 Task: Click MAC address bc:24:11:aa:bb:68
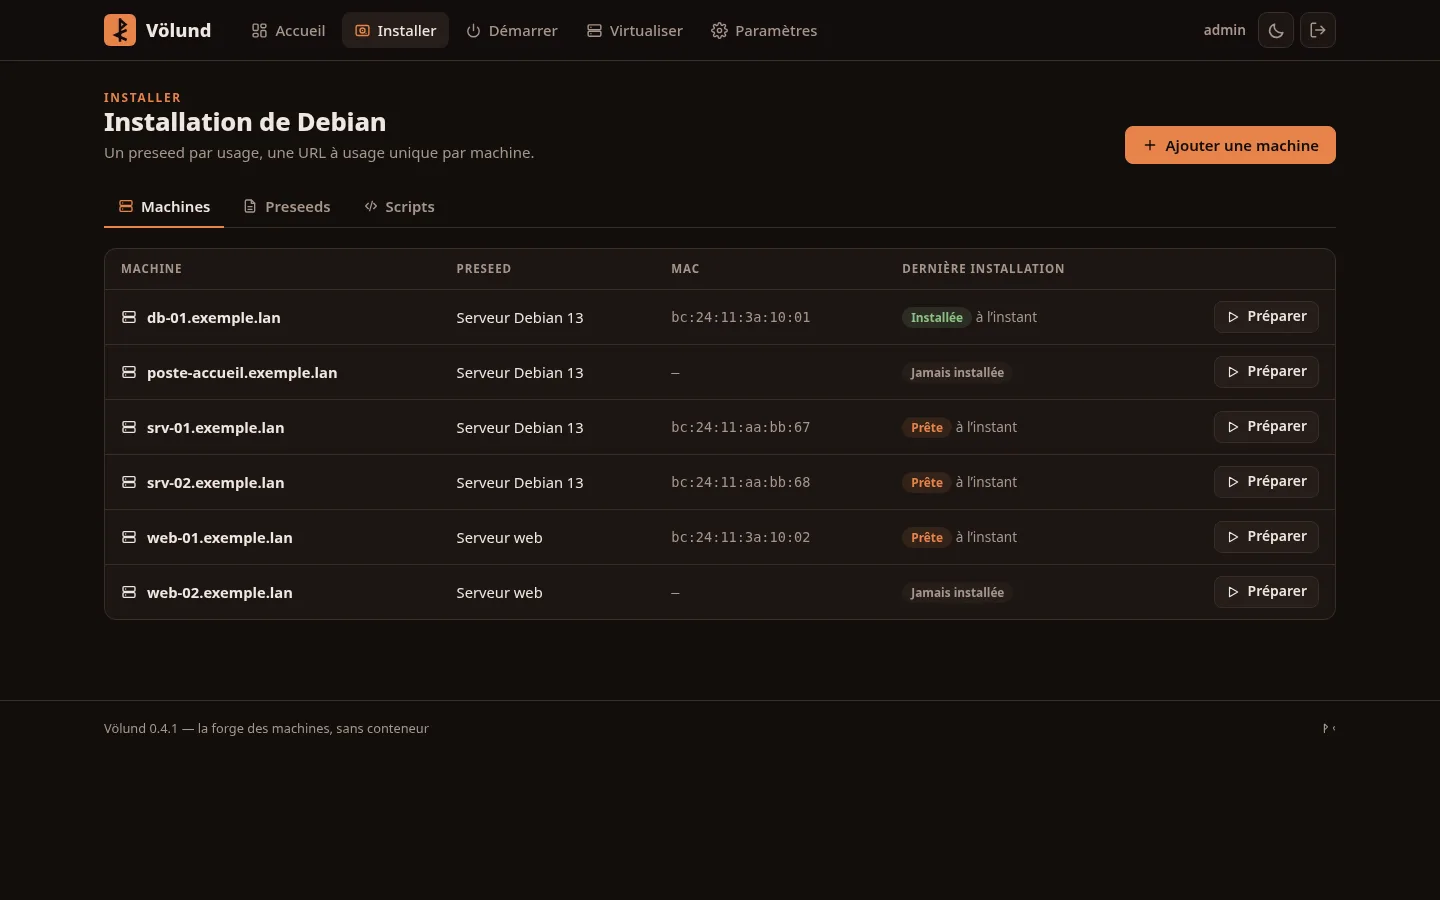pyautogui.click(x=741, y=482)
